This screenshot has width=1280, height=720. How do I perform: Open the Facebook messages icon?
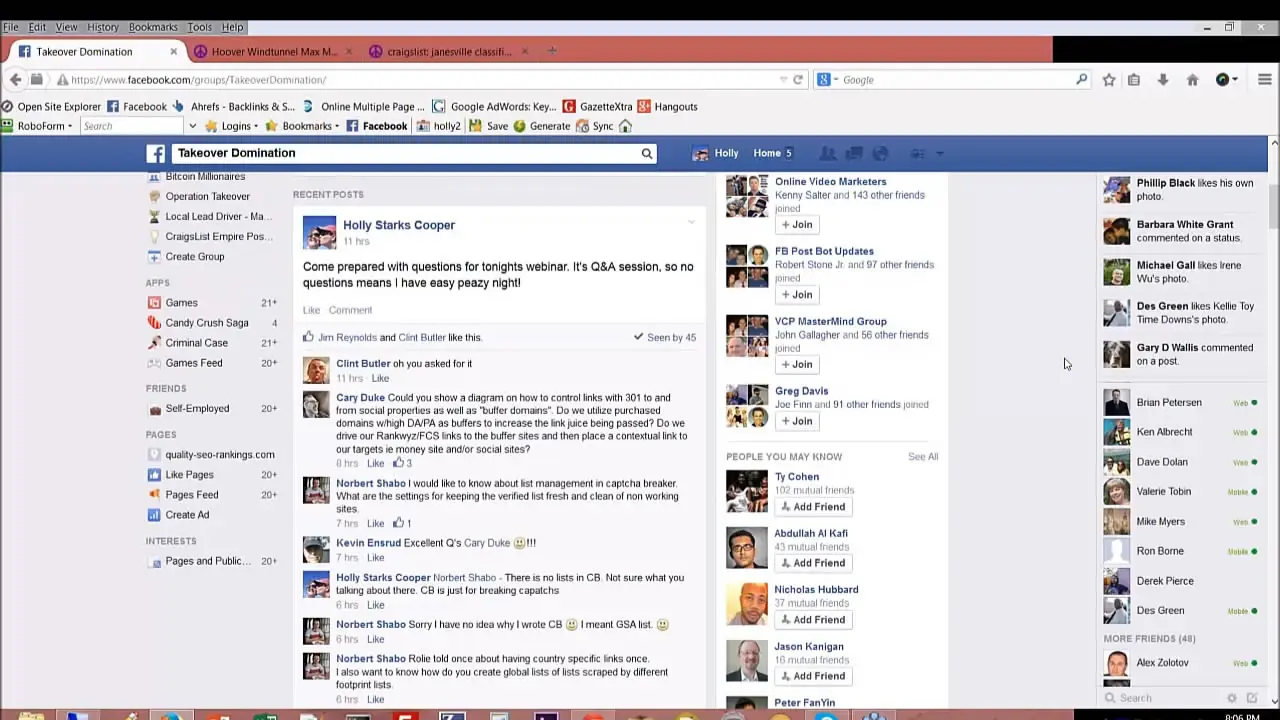(x=854, y=153)
